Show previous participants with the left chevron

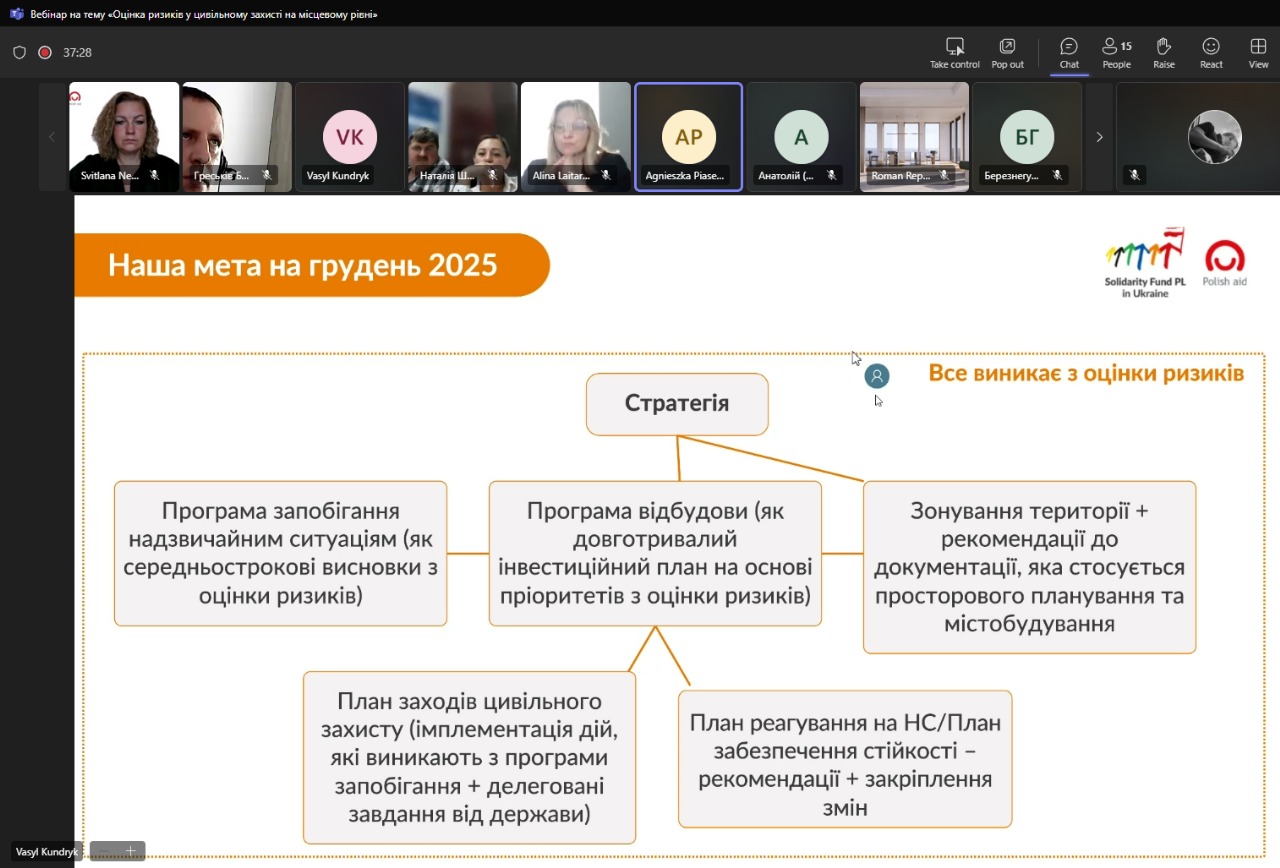52,137
